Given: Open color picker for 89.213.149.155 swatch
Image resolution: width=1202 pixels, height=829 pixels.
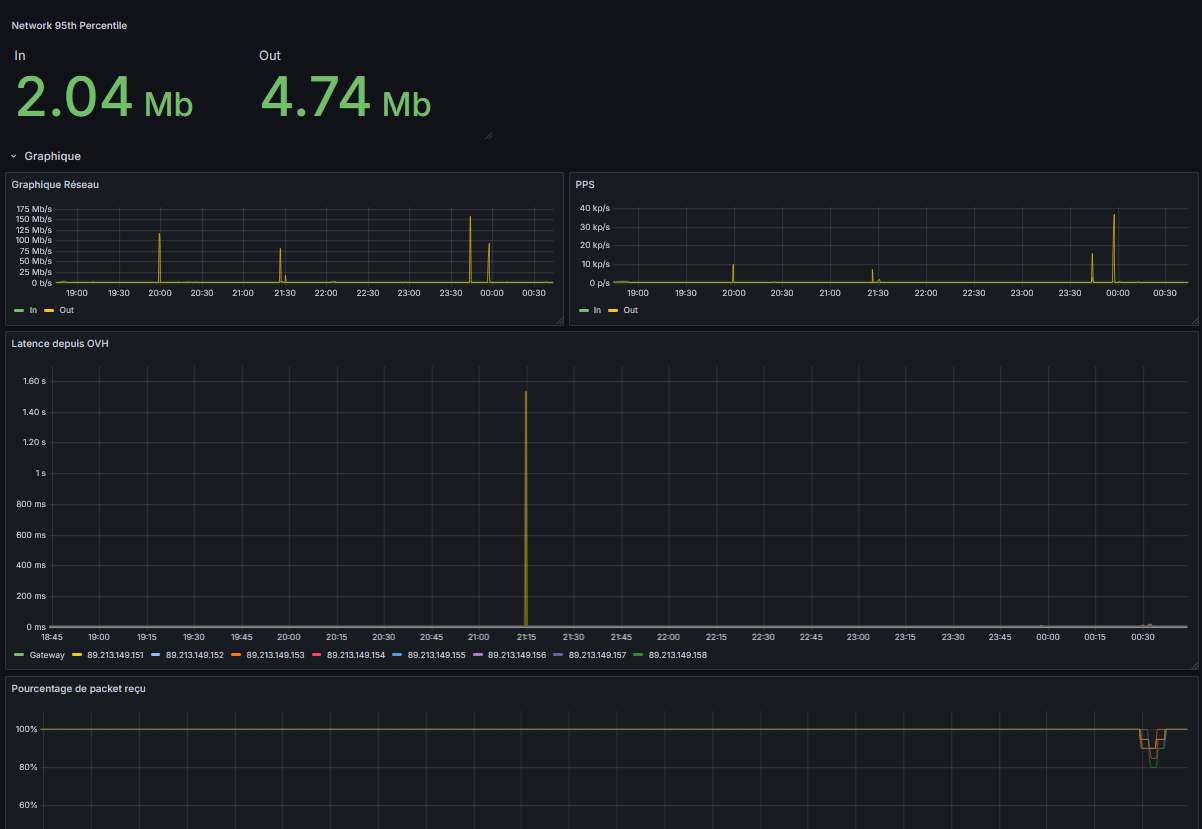Looking at the screenshot, I should click(397, 655).
